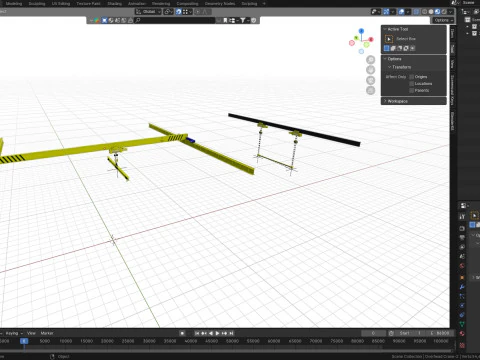
Task: Open the Texture Paint workspace tab
Action: (x=88, y=3)
